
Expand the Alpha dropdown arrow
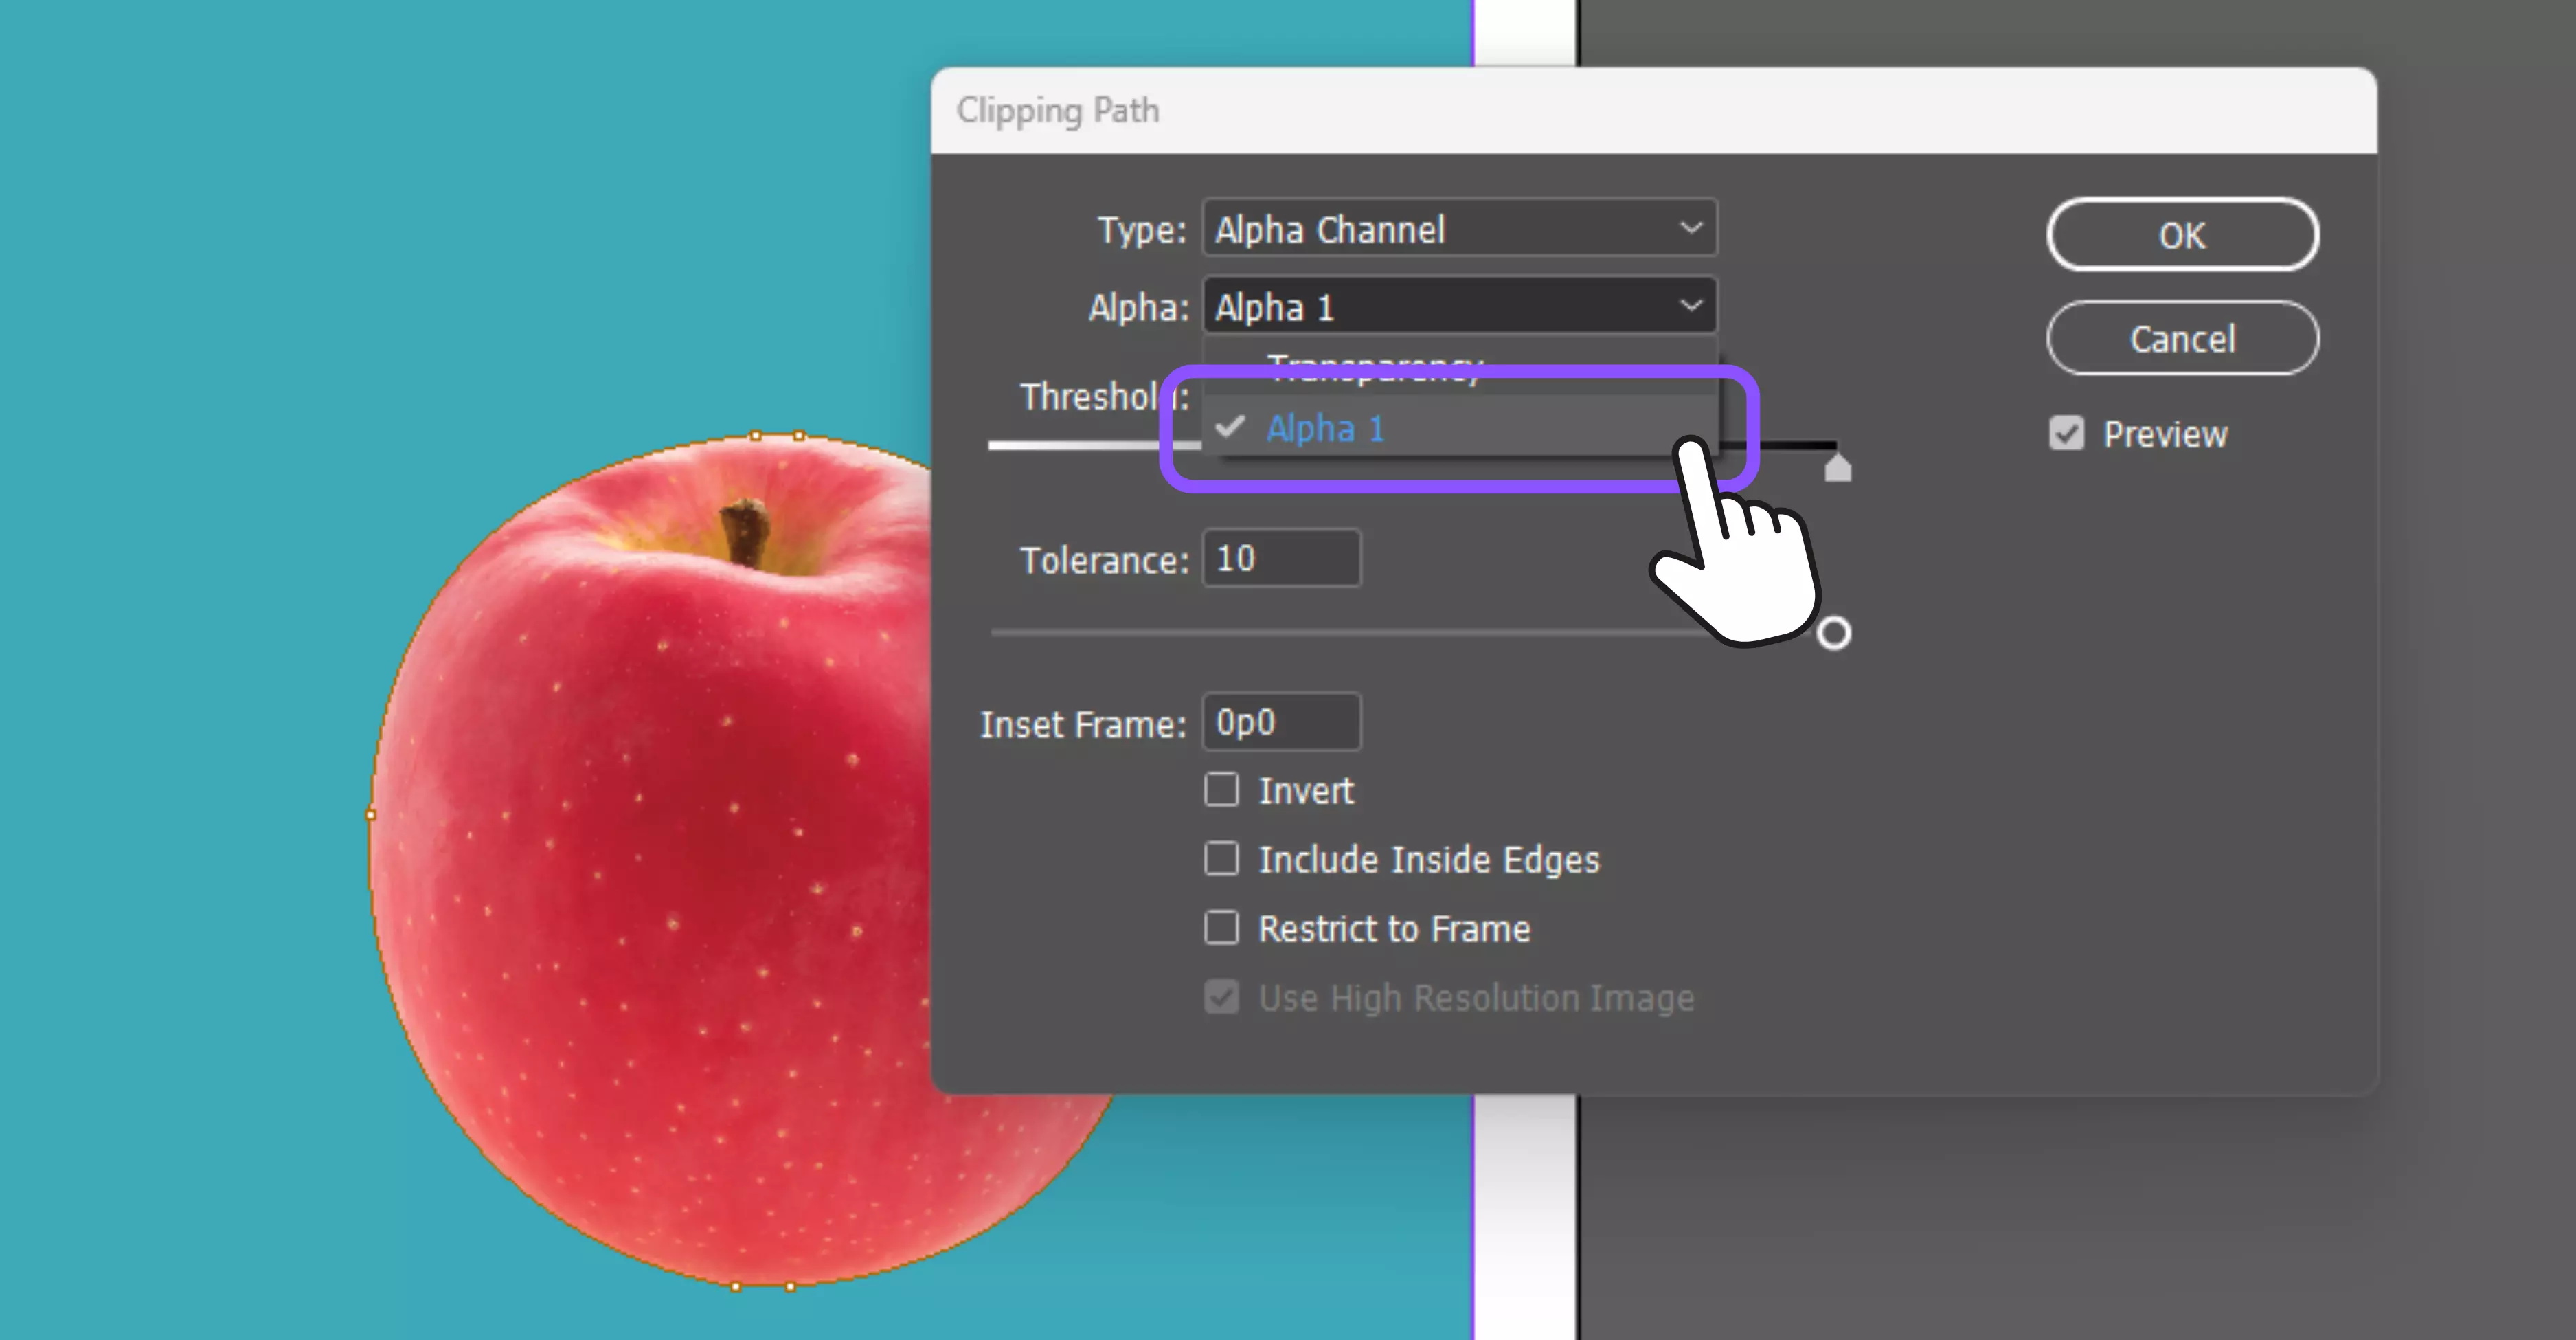coord(1690,305)
